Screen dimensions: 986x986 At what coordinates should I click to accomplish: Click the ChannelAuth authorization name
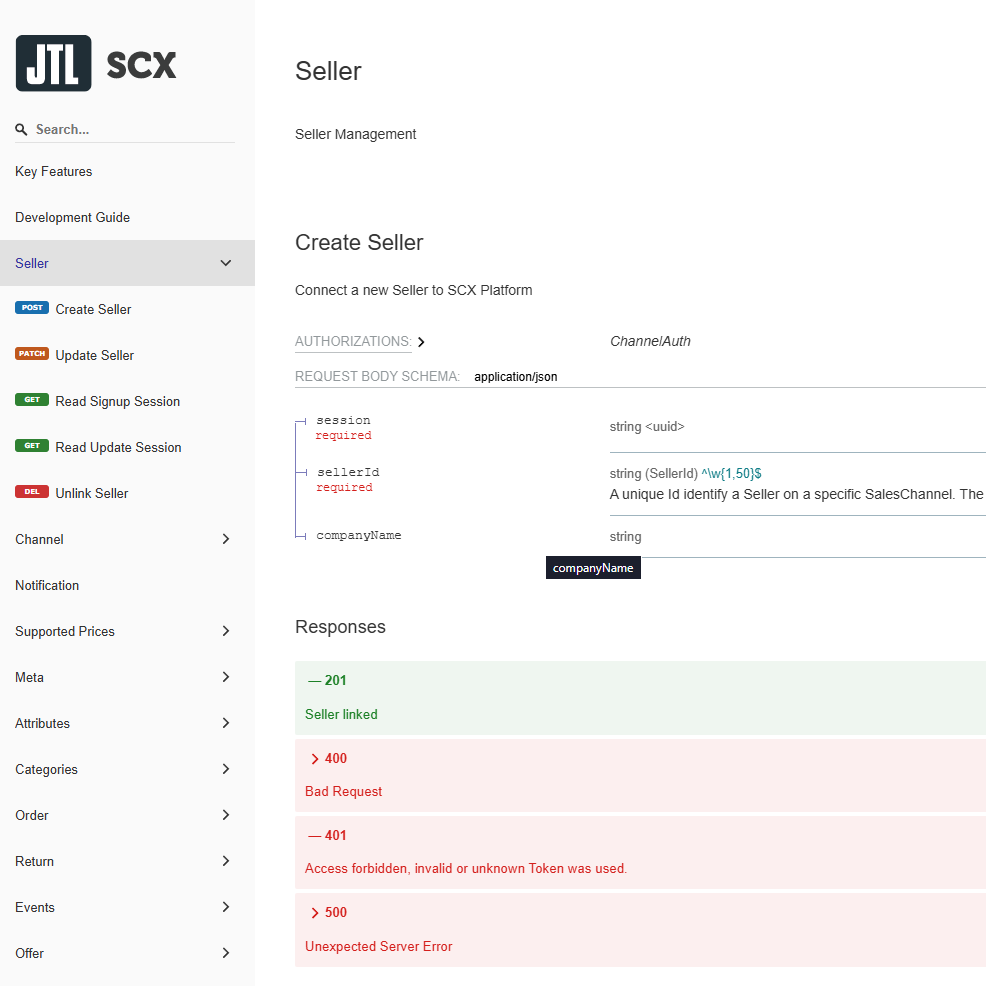(x=650, y=341)
